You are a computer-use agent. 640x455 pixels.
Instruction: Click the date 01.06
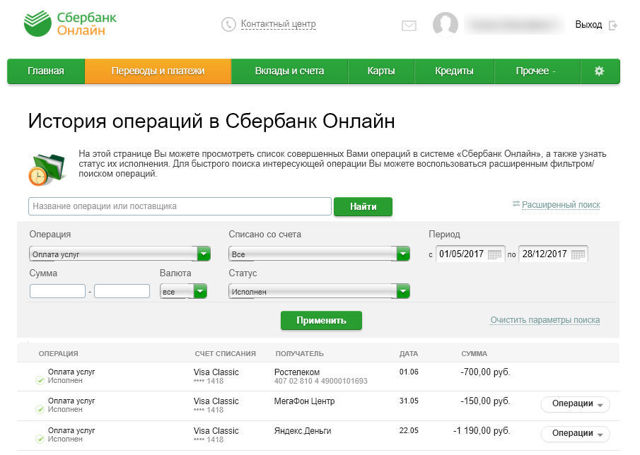click(x=409, y=372)
